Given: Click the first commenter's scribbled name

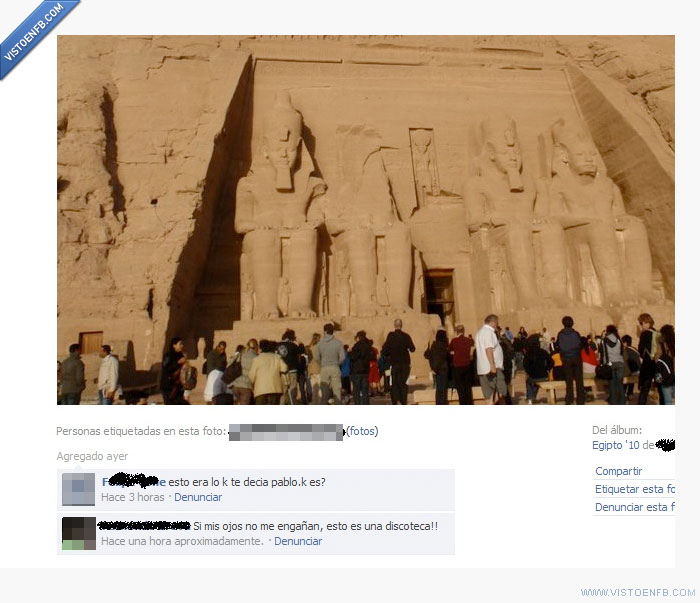Looking at the screenshot, I should click(x=133, y=481).
